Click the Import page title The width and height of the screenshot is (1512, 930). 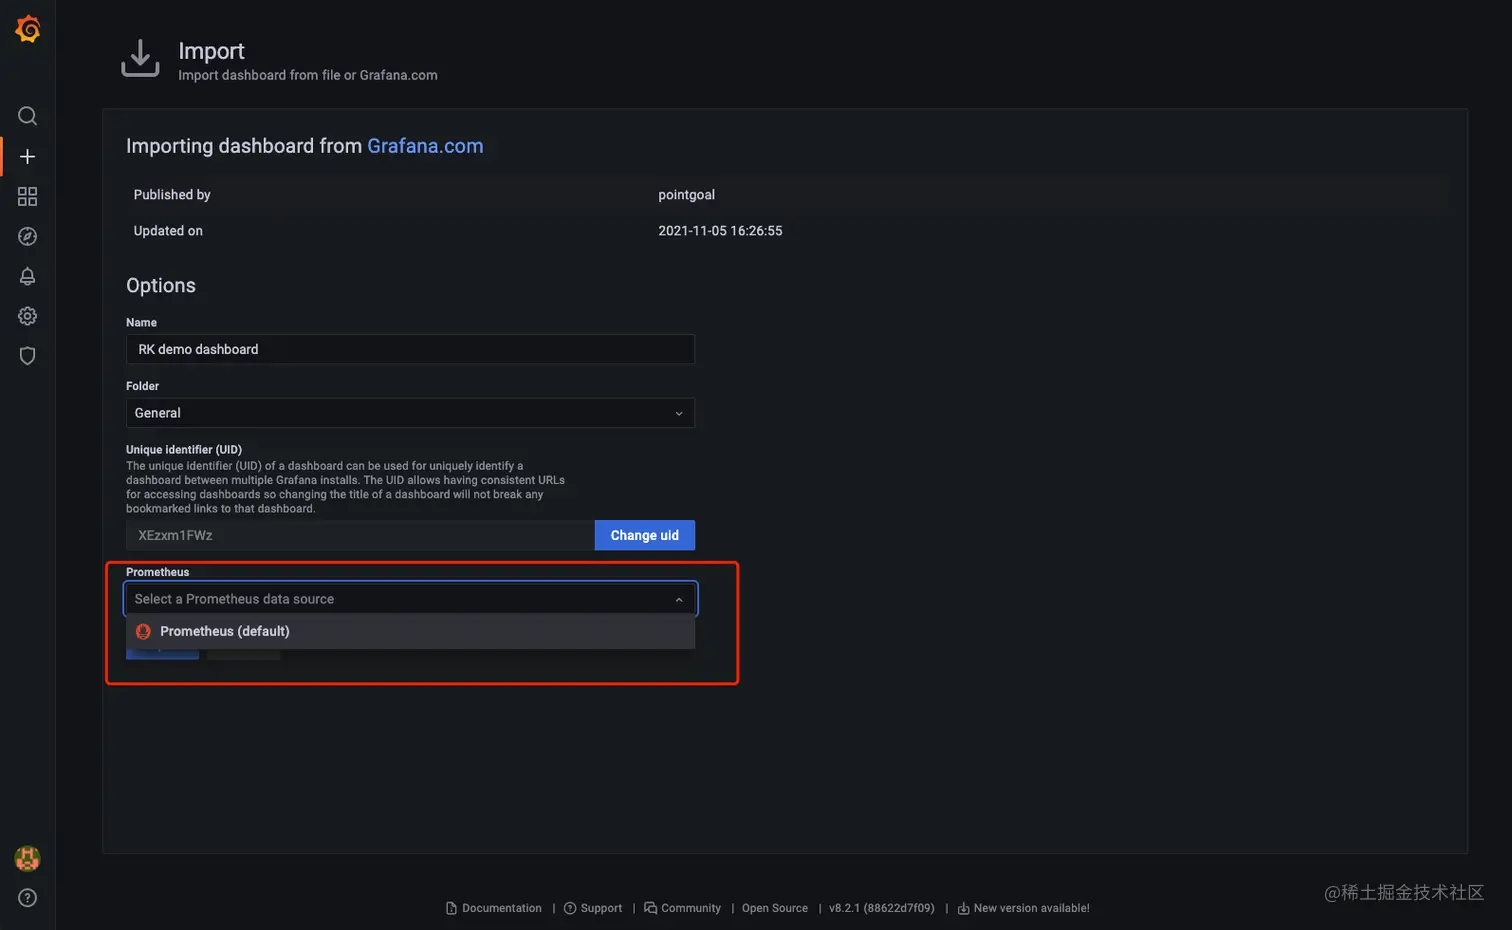(211, 51)
